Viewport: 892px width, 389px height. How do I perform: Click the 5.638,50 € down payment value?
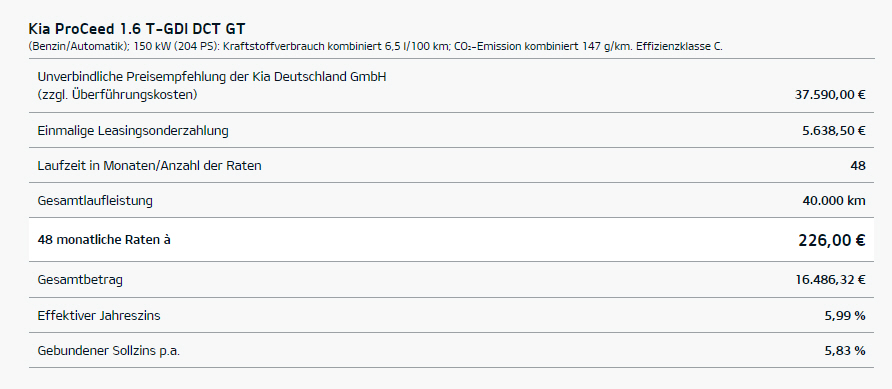[x=833, y=131]
